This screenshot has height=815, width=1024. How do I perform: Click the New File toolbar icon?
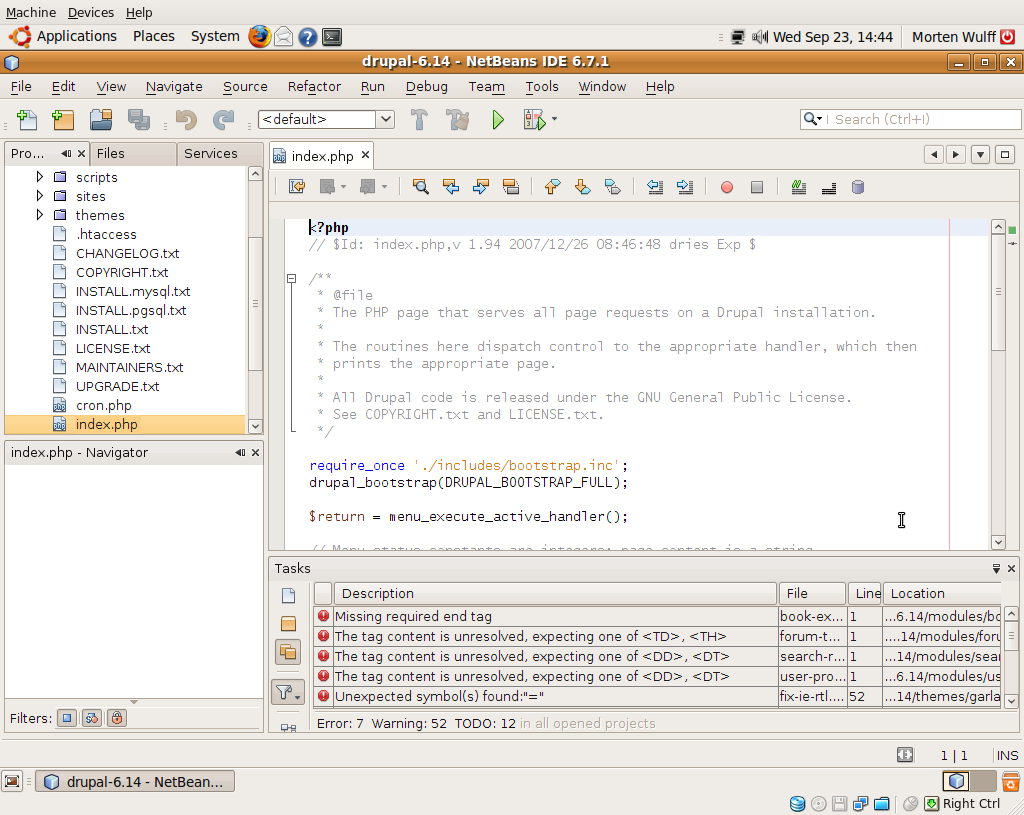[27, 120]
